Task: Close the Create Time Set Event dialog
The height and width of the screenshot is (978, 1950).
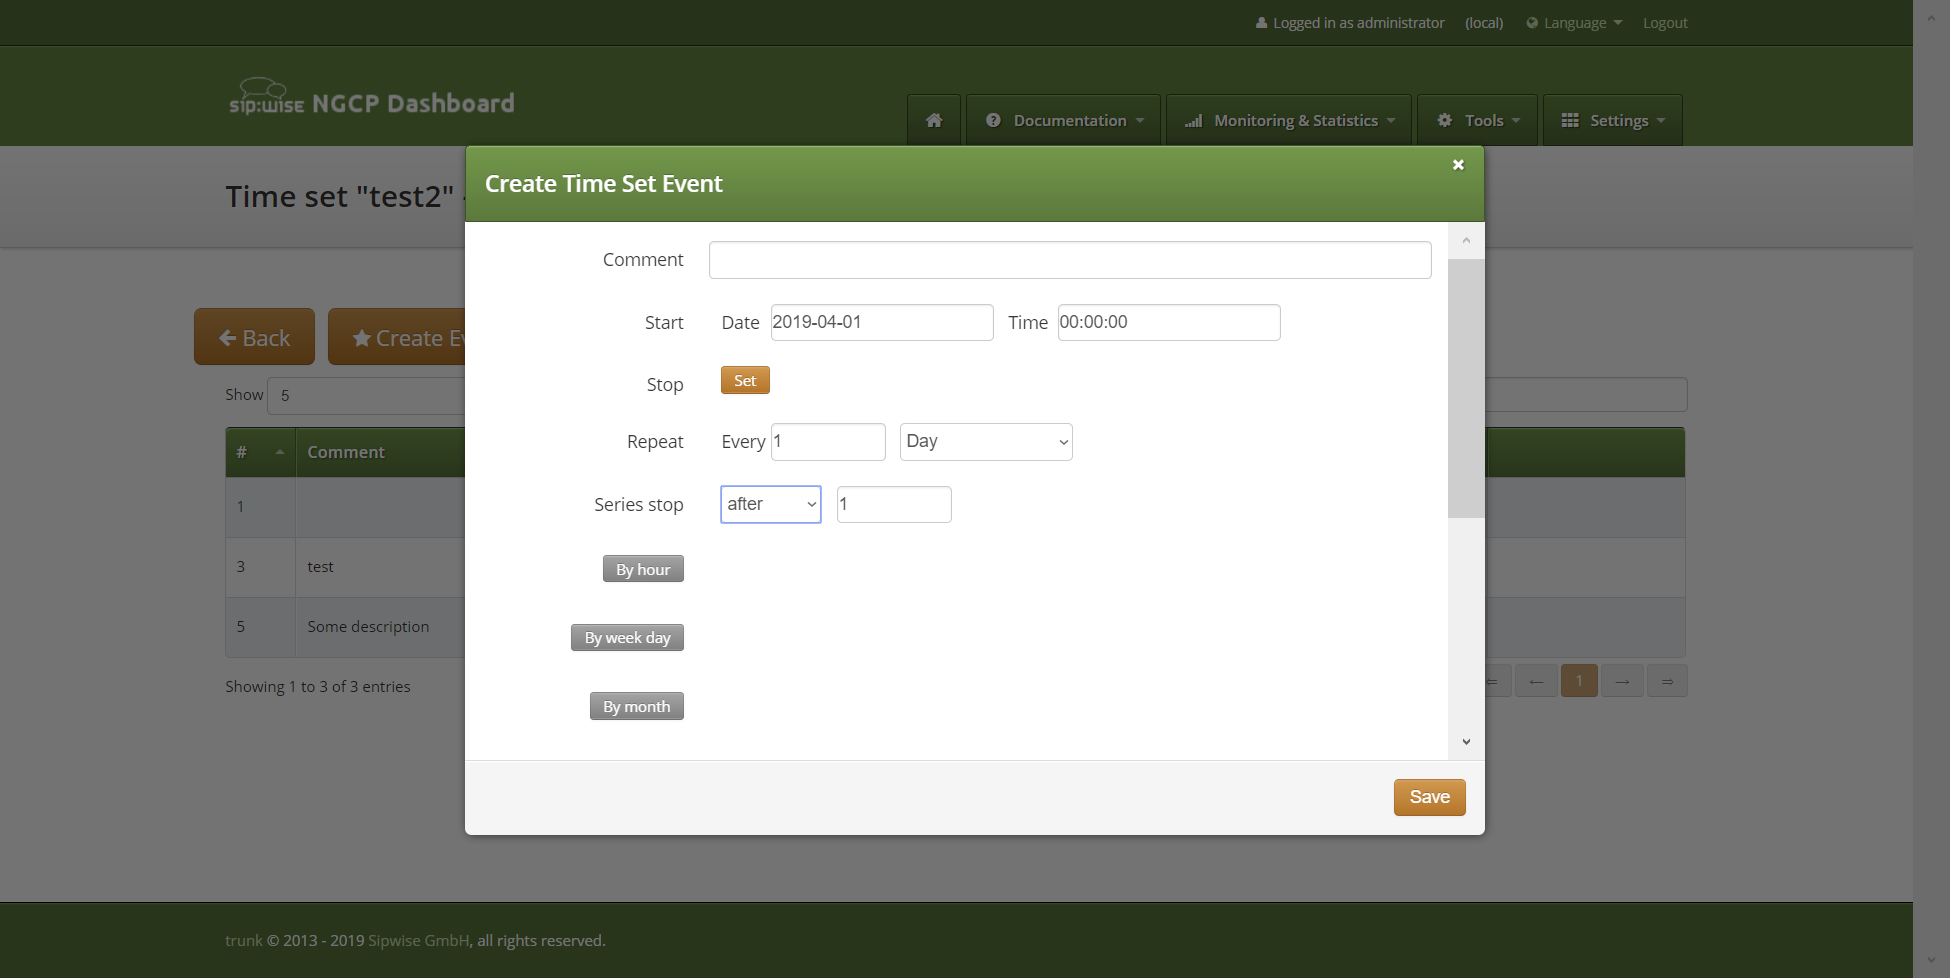Action: point(1458,165)
